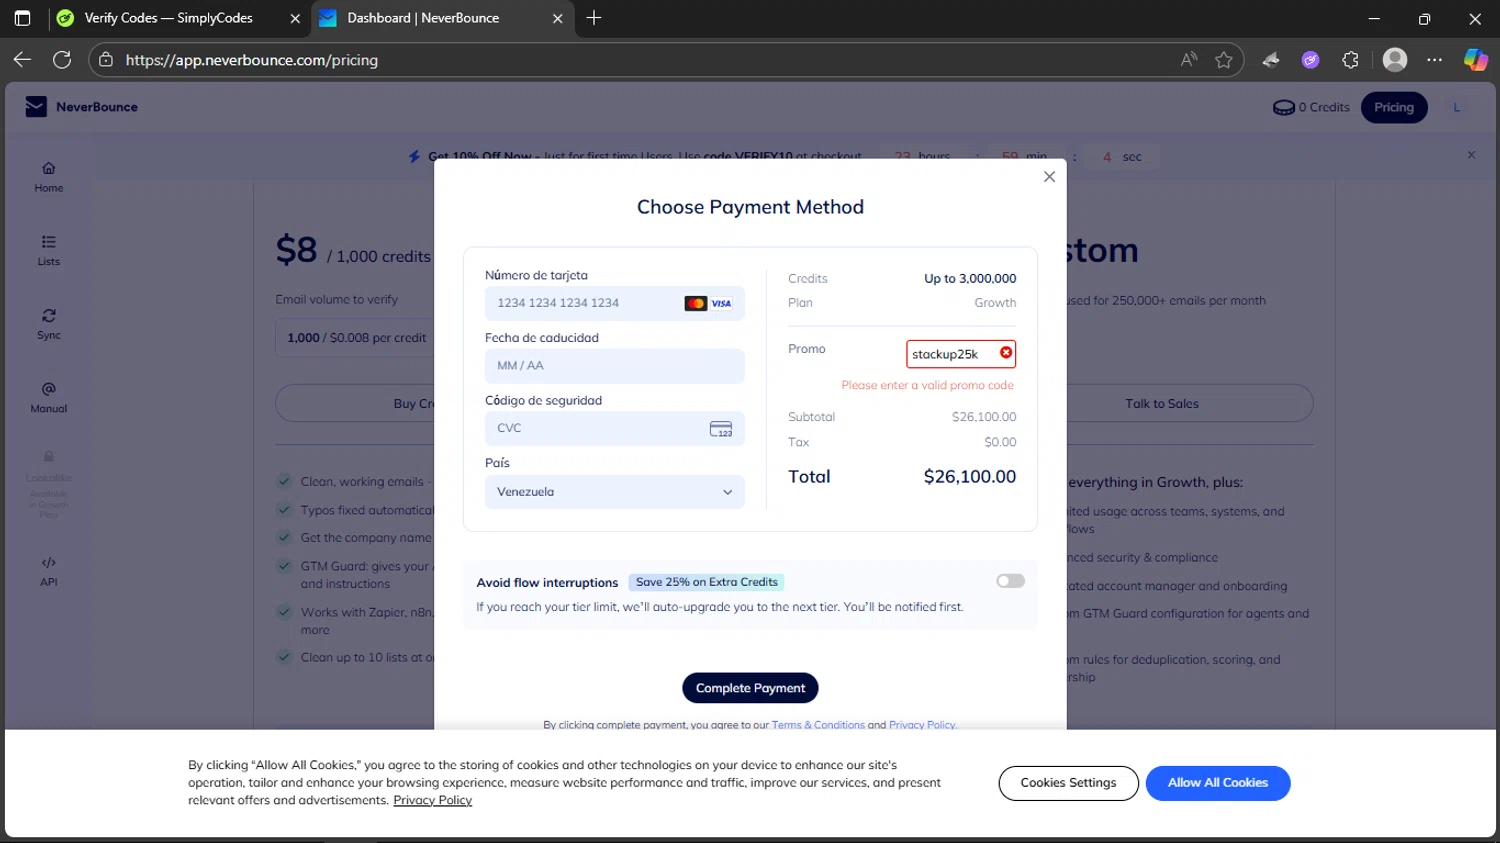Image resolution: width=1500 pixels, height=843 pixels.
Task: Open the Lists sidebar icon
Action: coord(49,250)
